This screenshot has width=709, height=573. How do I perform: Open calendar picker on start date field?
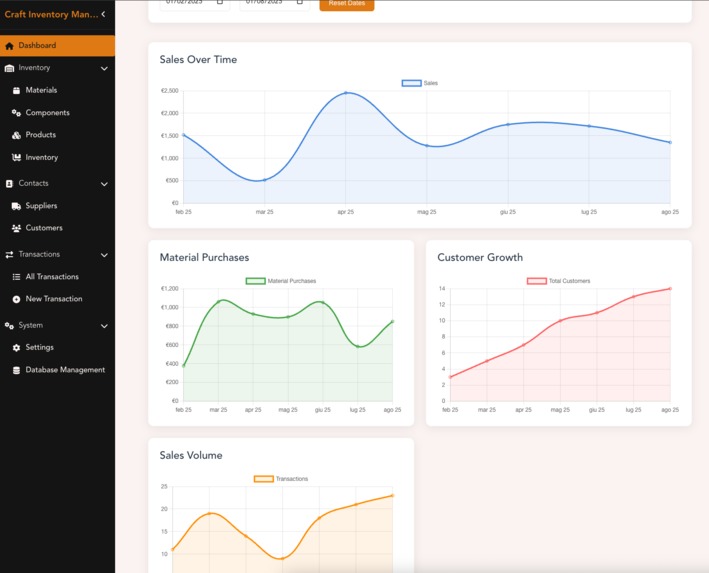(220, 2)
